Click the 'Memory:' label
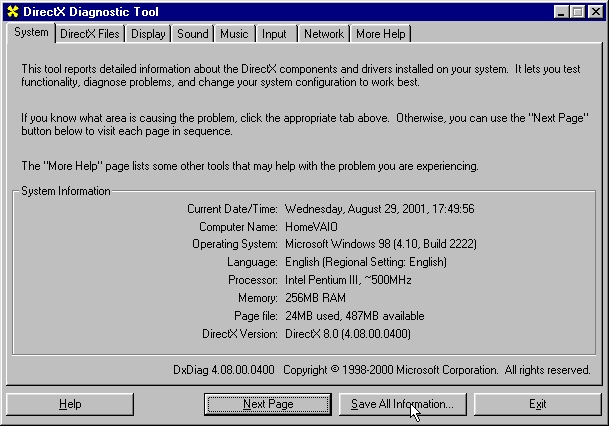 [x=258, y=298]
